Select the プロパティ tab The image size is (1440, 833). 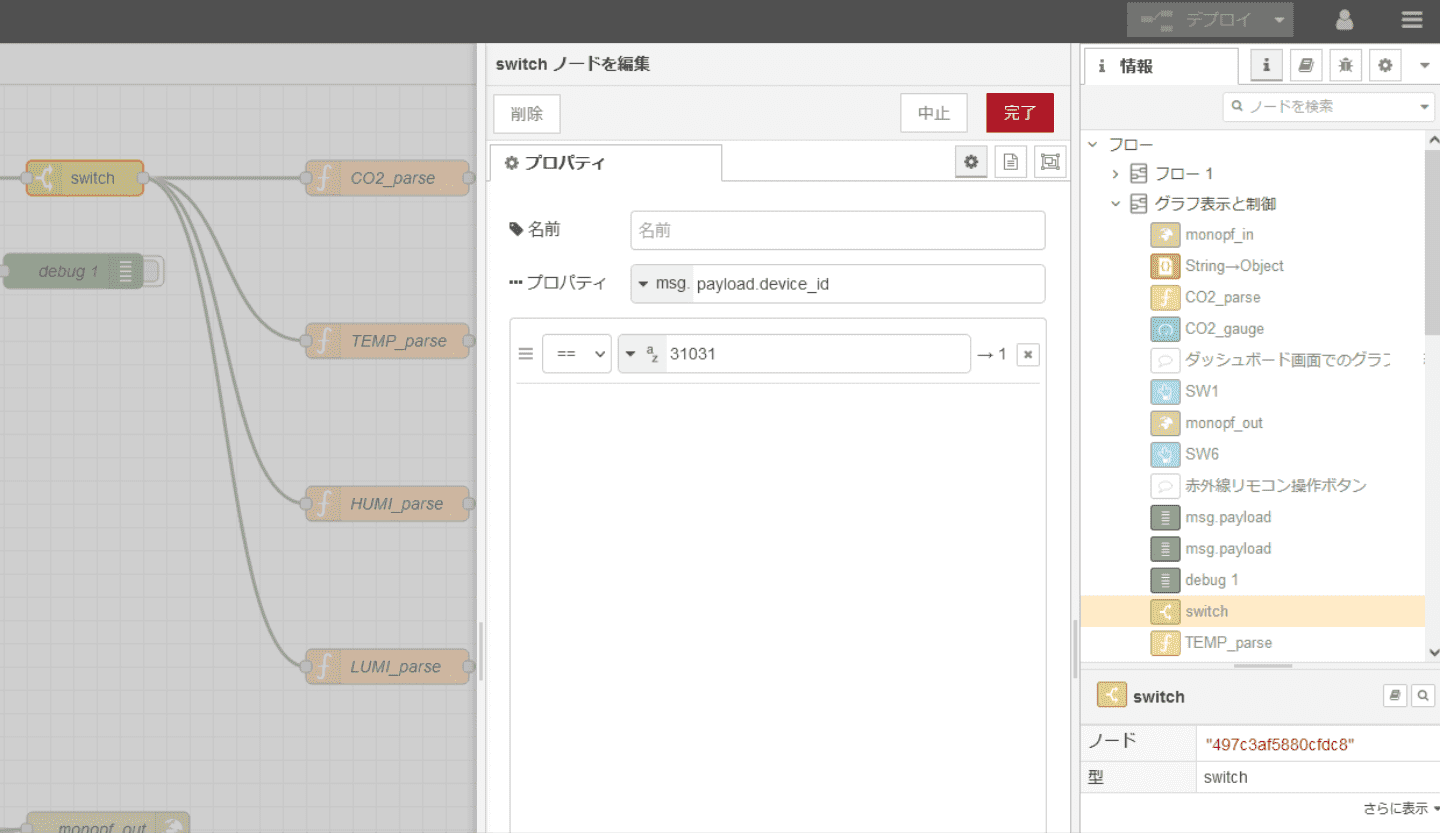[x=604, y=163]
